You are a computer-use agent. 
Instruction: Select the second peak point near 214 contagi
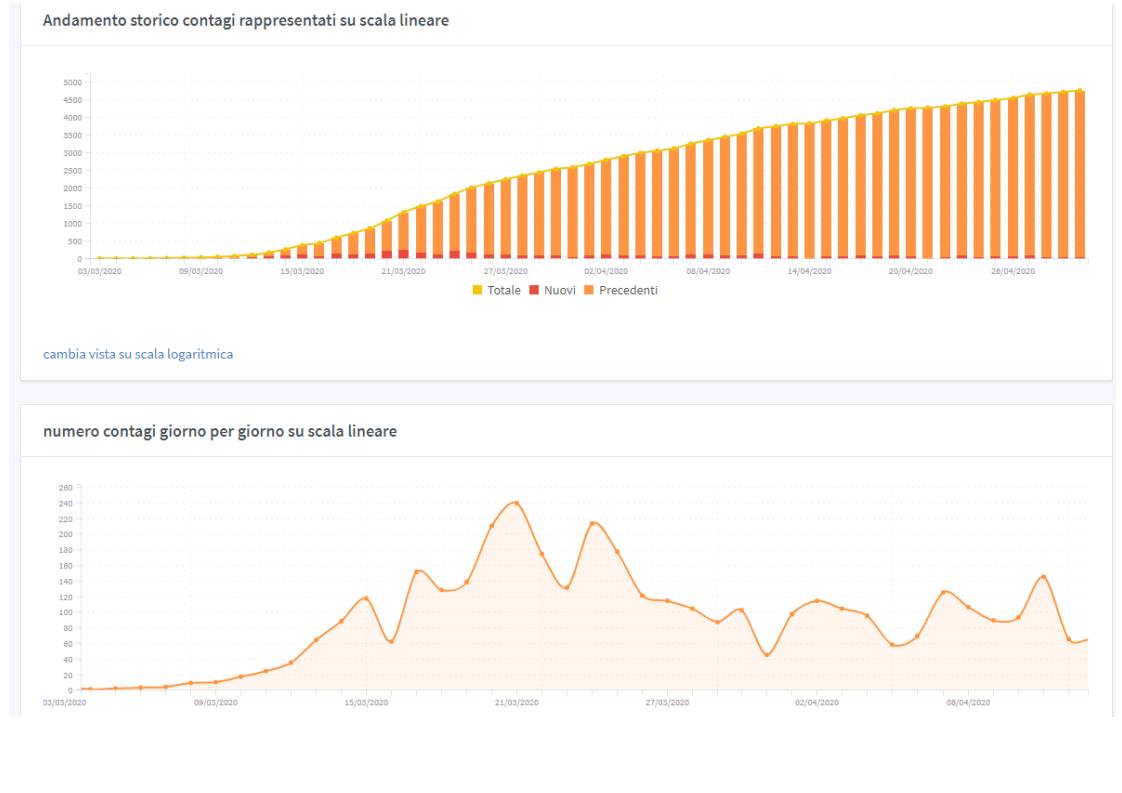tap(592, 523)
